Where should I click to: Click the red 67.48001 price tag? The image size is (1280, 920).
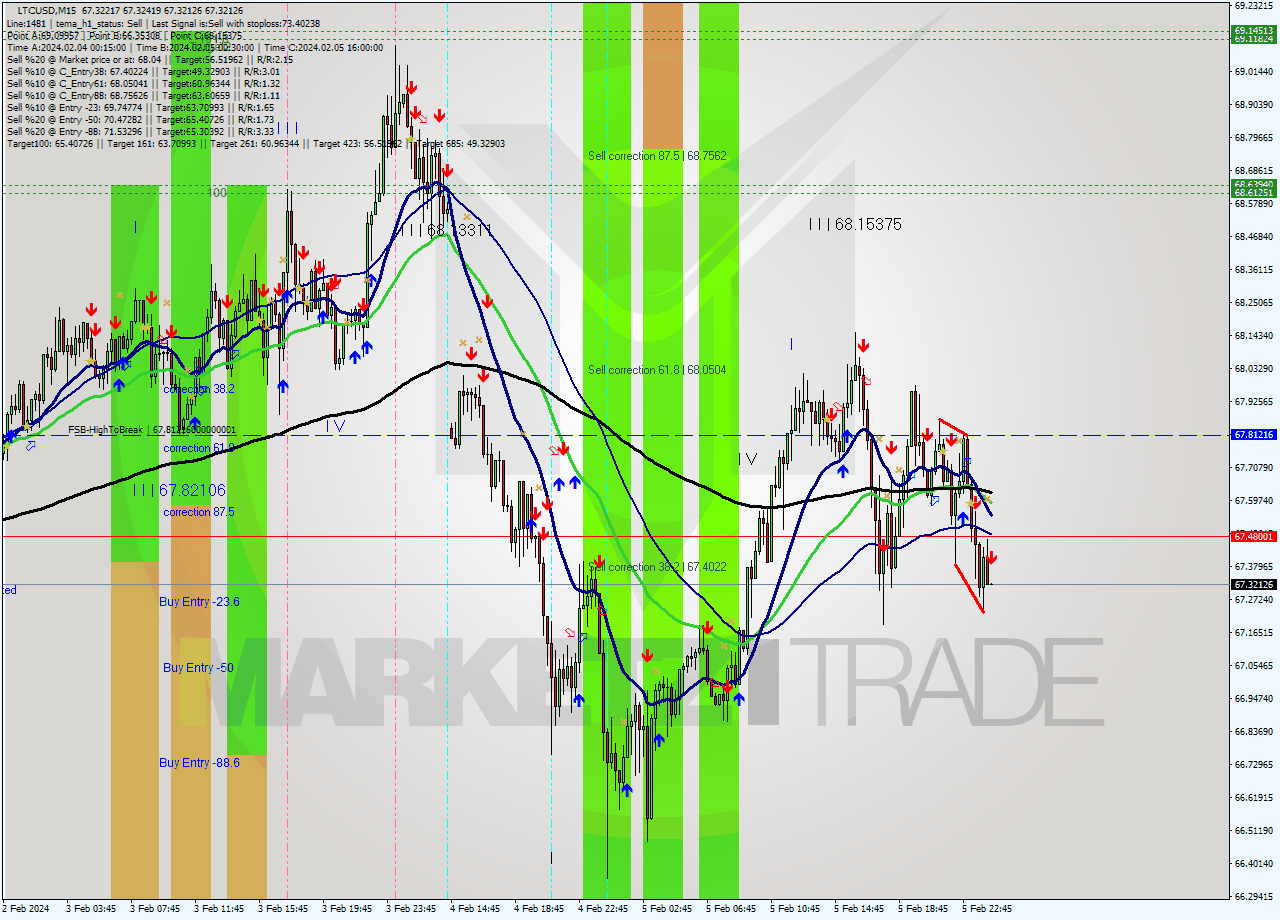[1254, 537]
